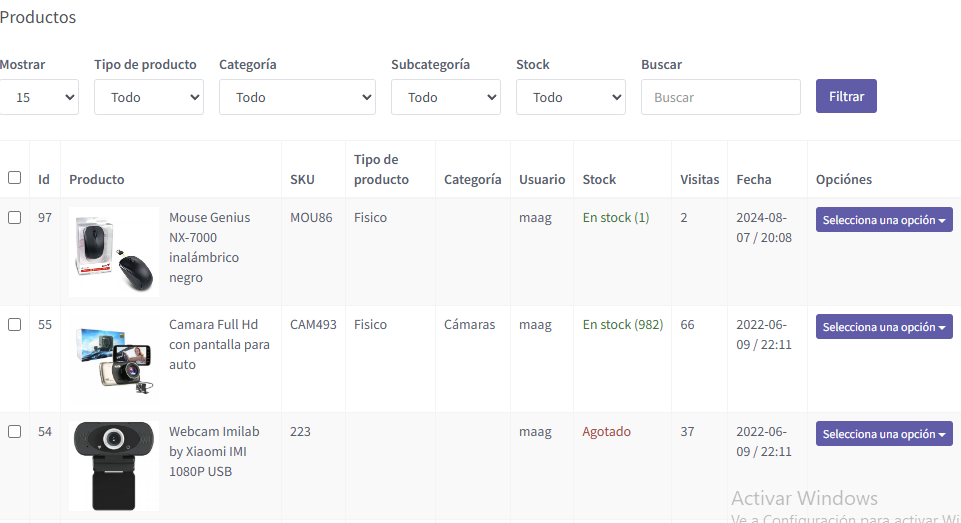The height and width of the screenshot is (523, 961).
Task: Click the Camara Full Hd product name
Action: (219, 344)
